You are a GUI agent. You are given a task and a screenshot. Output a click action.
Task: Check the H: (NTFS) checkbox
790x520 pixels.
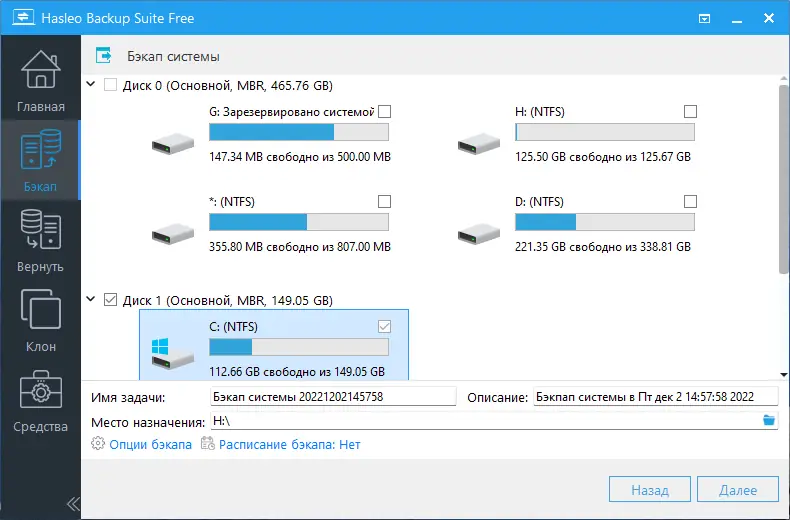click(x=690, y=111)
